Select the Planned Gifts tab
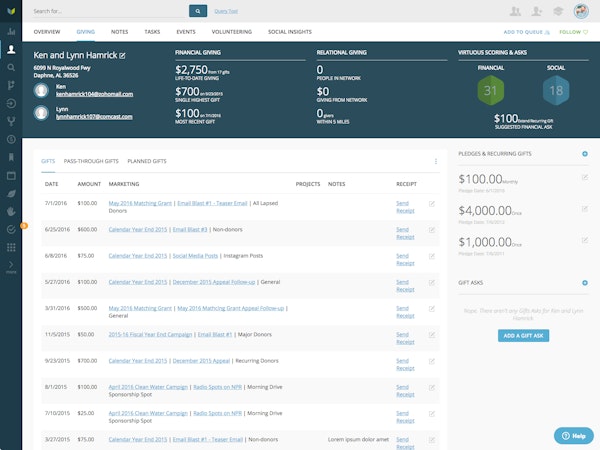 tap(147, 161)
